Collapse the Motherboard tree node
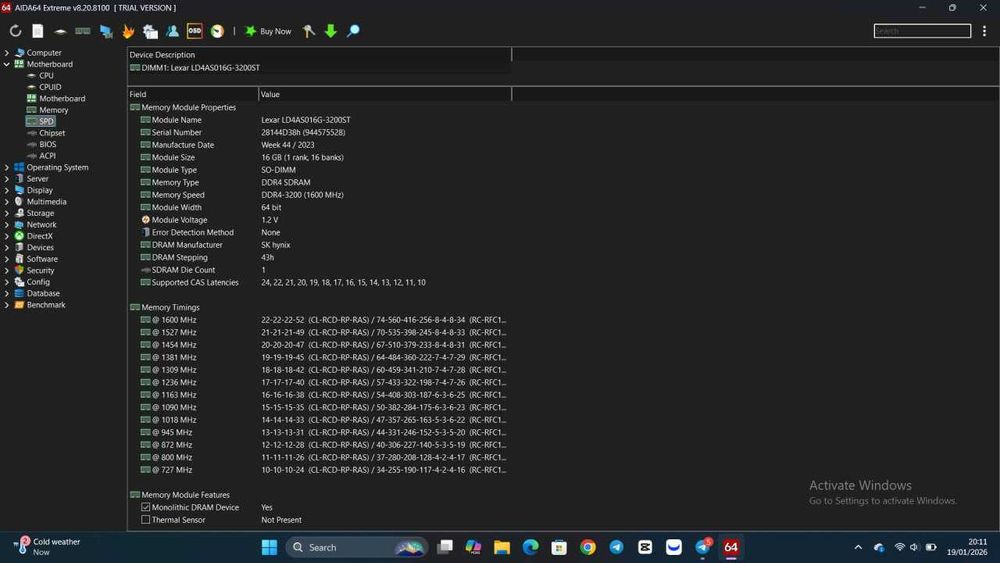This screenshot has height=563, width=1000. pyautogui.click(x=7, y=64)
